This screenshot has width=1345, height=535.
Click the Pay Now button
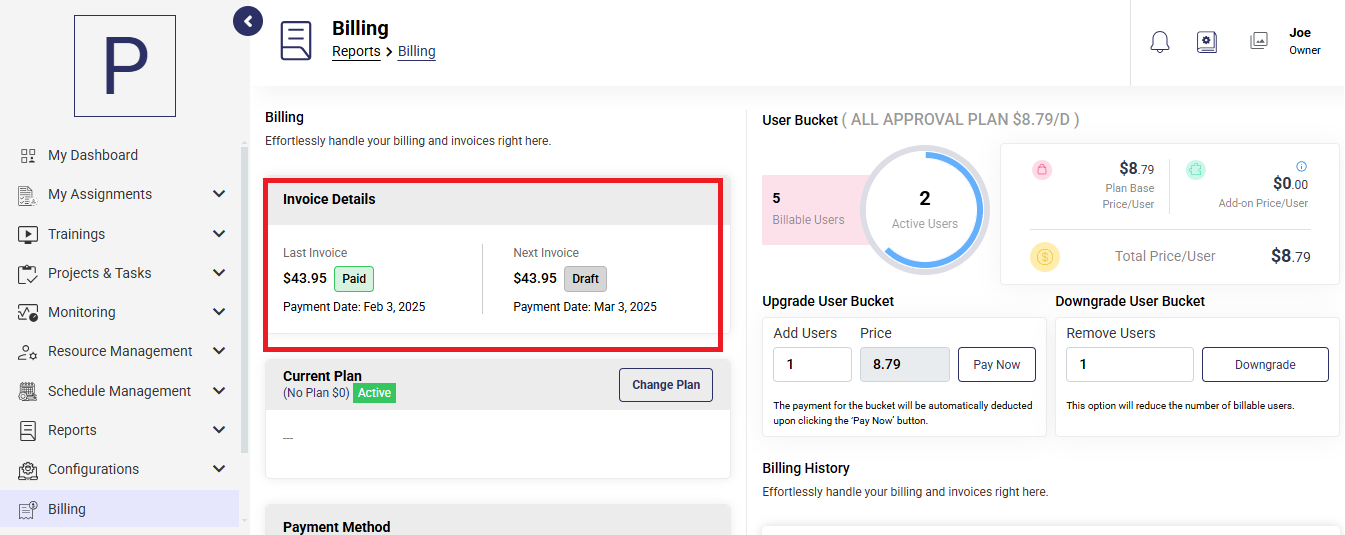[997, 365]
